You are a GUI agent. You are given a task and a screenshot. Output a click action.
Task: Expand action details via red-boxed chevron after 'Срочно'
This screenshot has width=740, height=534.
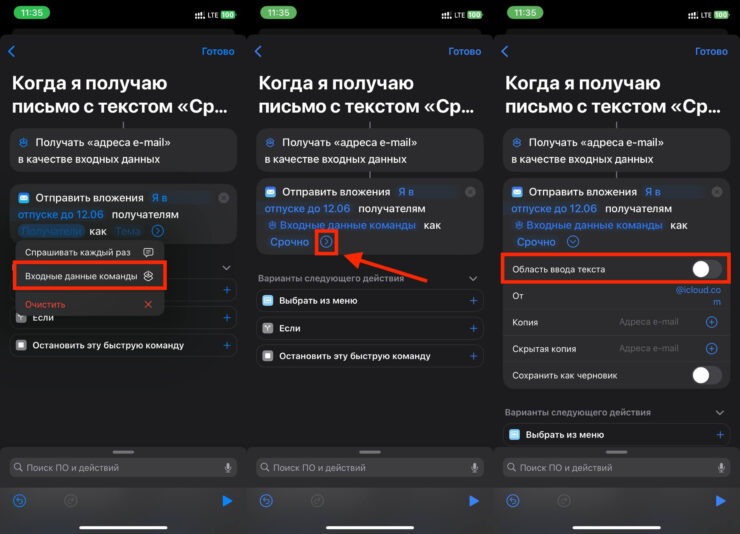pyautogui.click(x=325, y=242)
